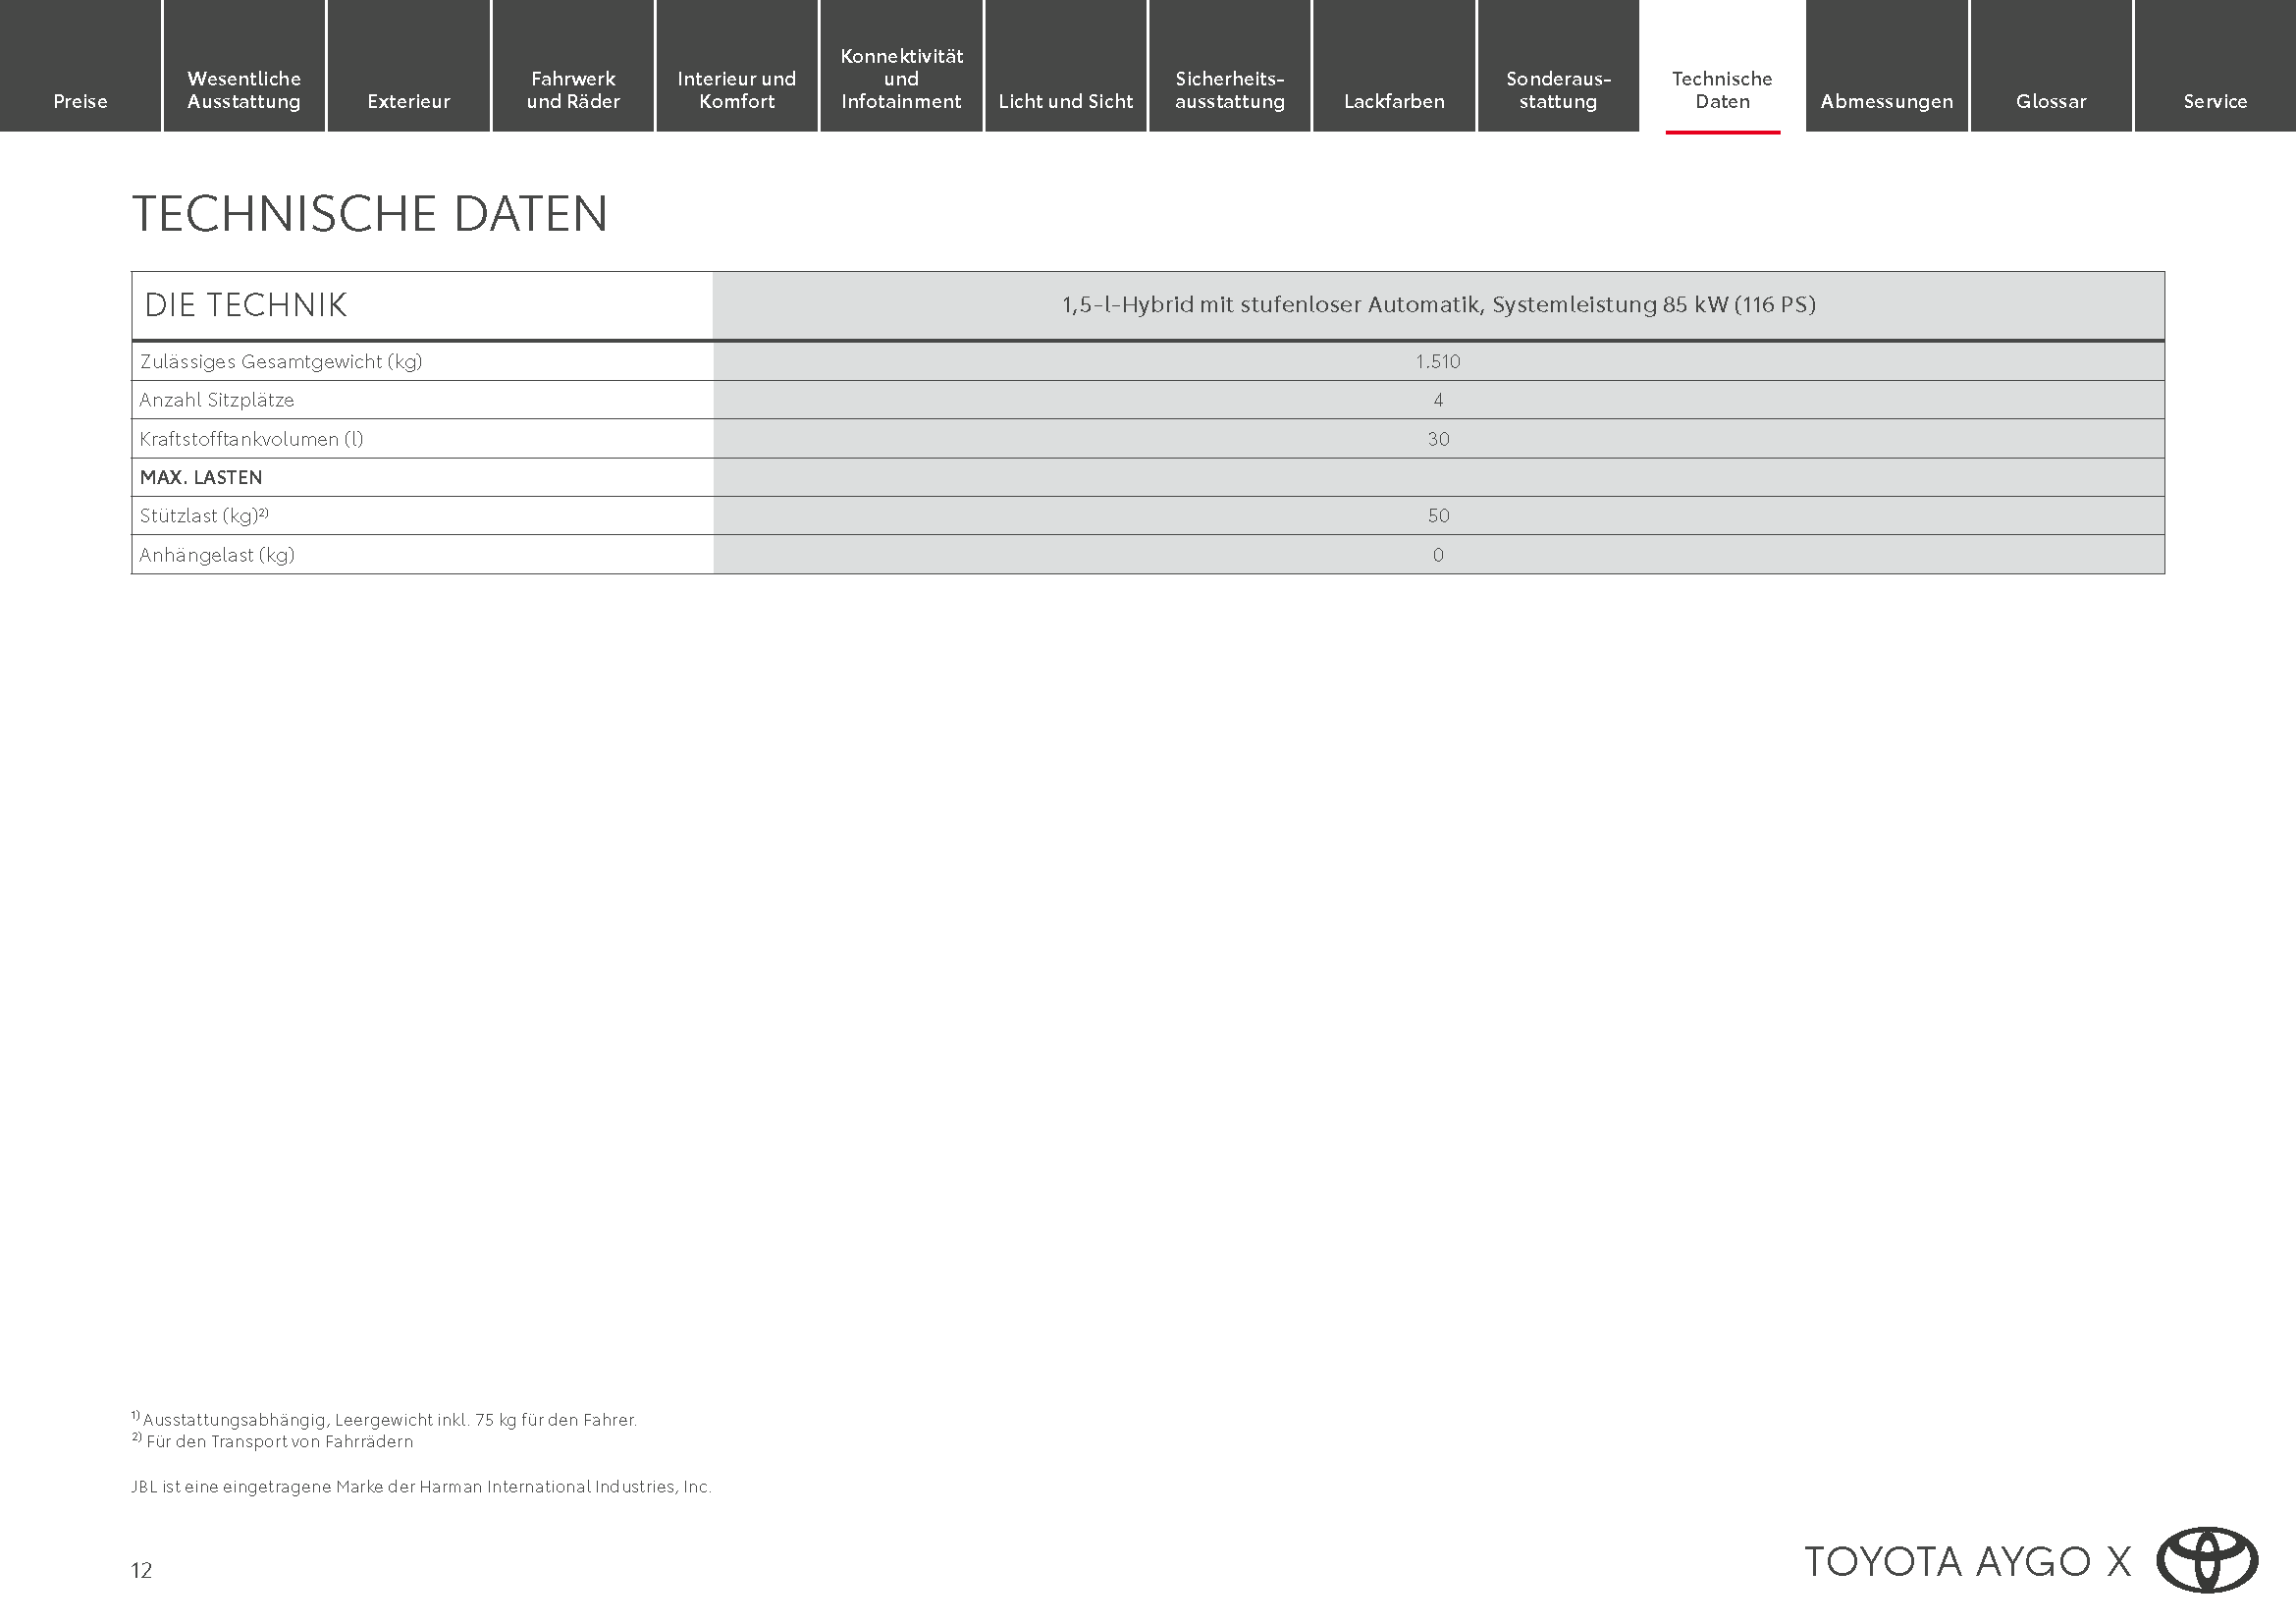Open the Sicherheitsausstattung tab
The height and width of the screenshot is (1624, 2296).
(1229, 89)
